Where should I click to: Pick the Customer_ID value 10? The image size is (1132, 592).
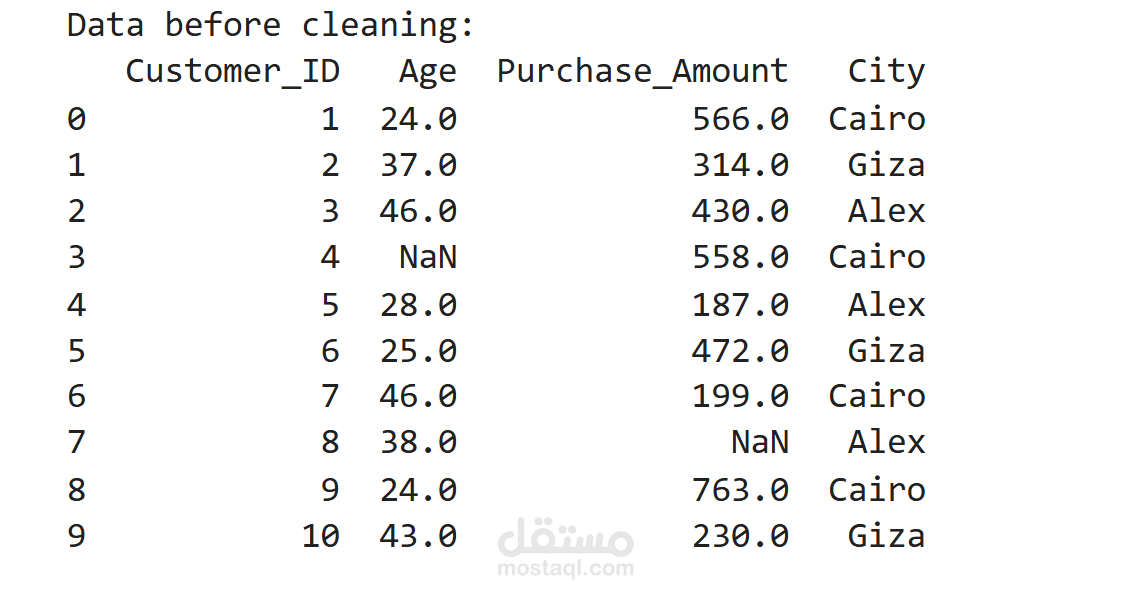(320, 536)
